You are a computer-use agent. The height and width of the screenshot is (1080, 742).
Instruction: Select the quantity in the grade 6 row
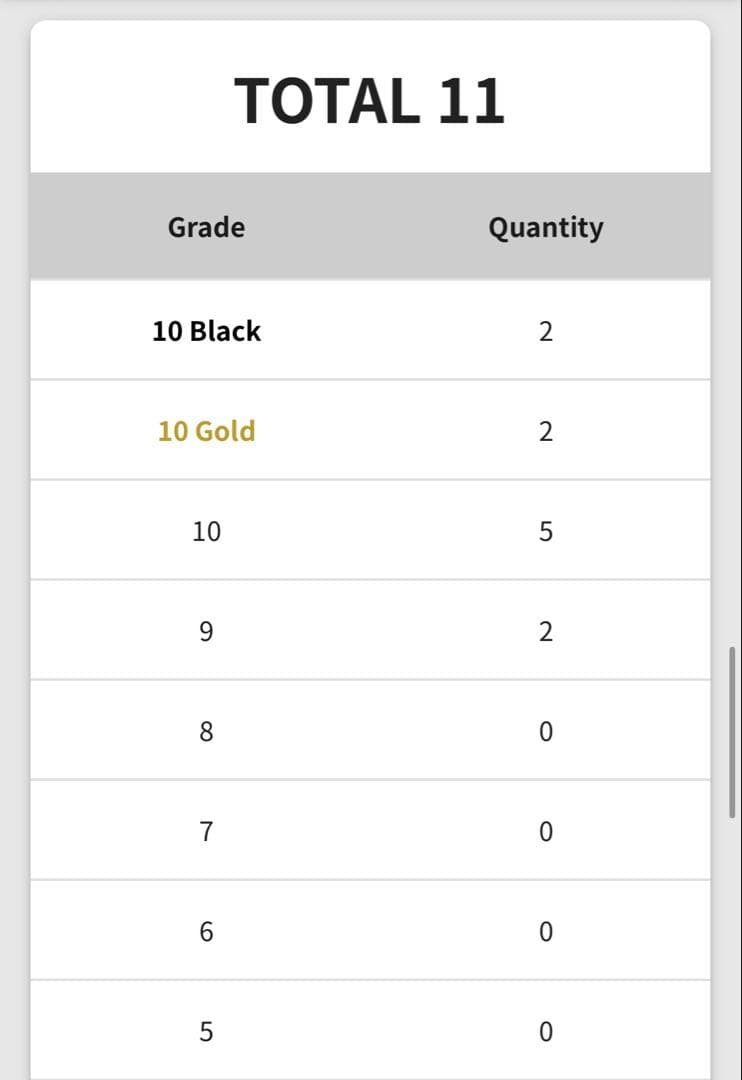click(545, 931)
